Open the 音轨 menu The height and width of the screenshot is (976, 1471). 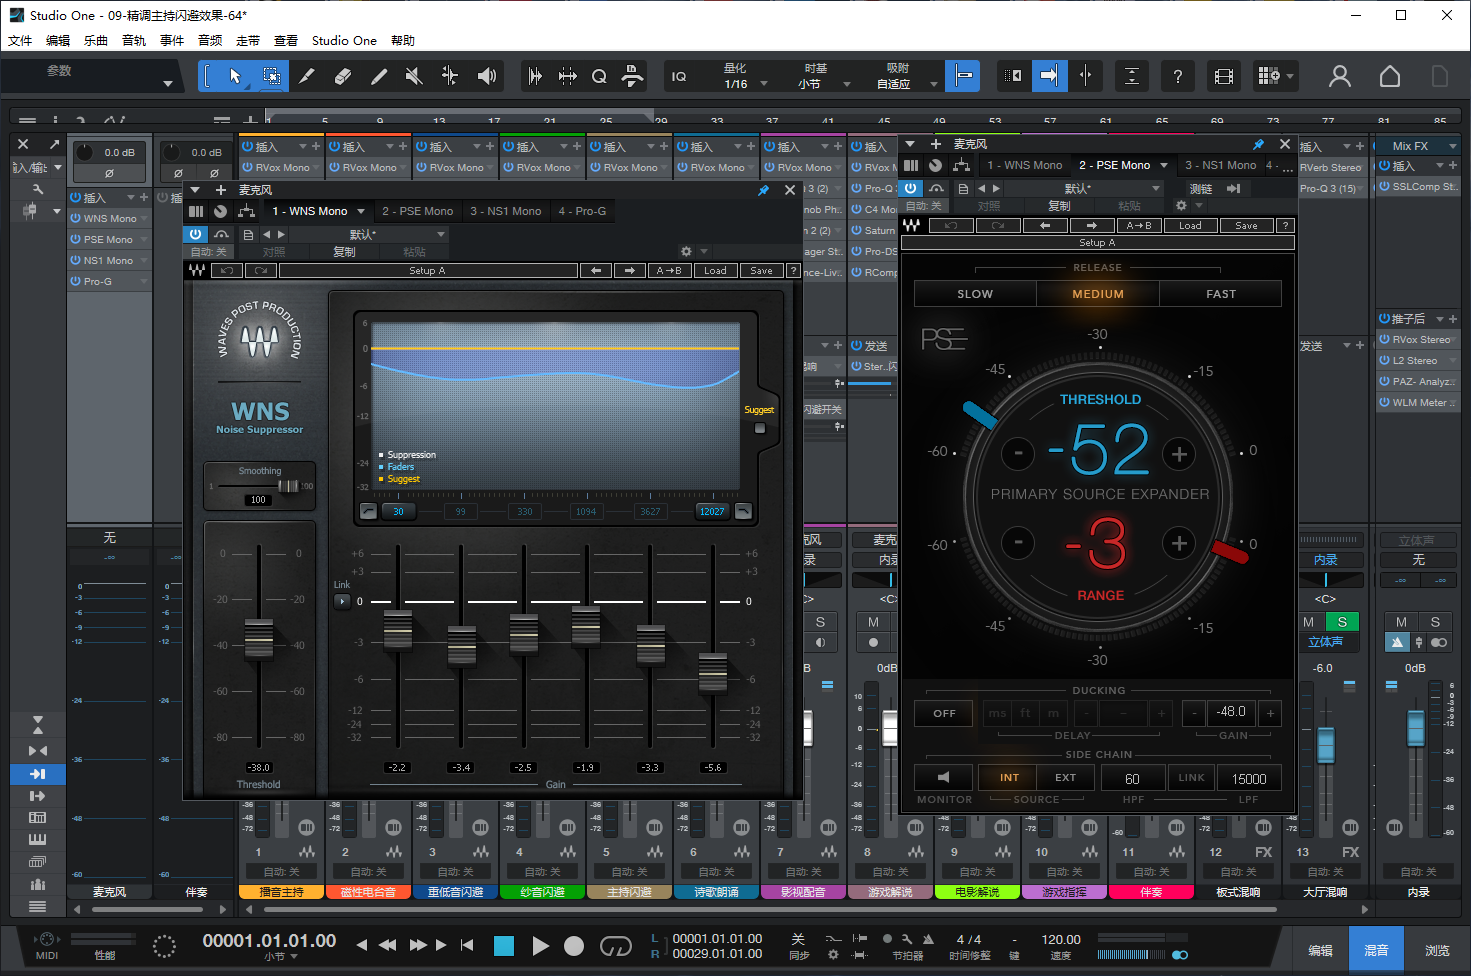point(134,41)
